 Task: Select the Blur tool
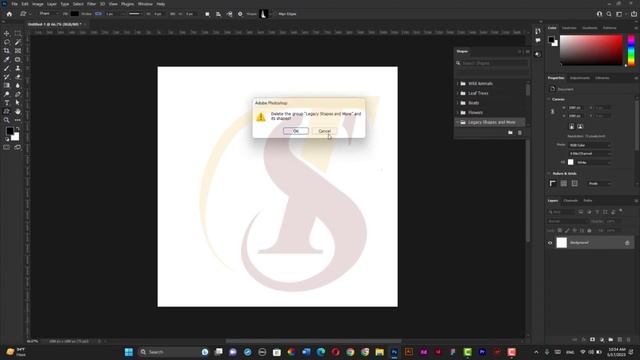click(x=18, y=85)
